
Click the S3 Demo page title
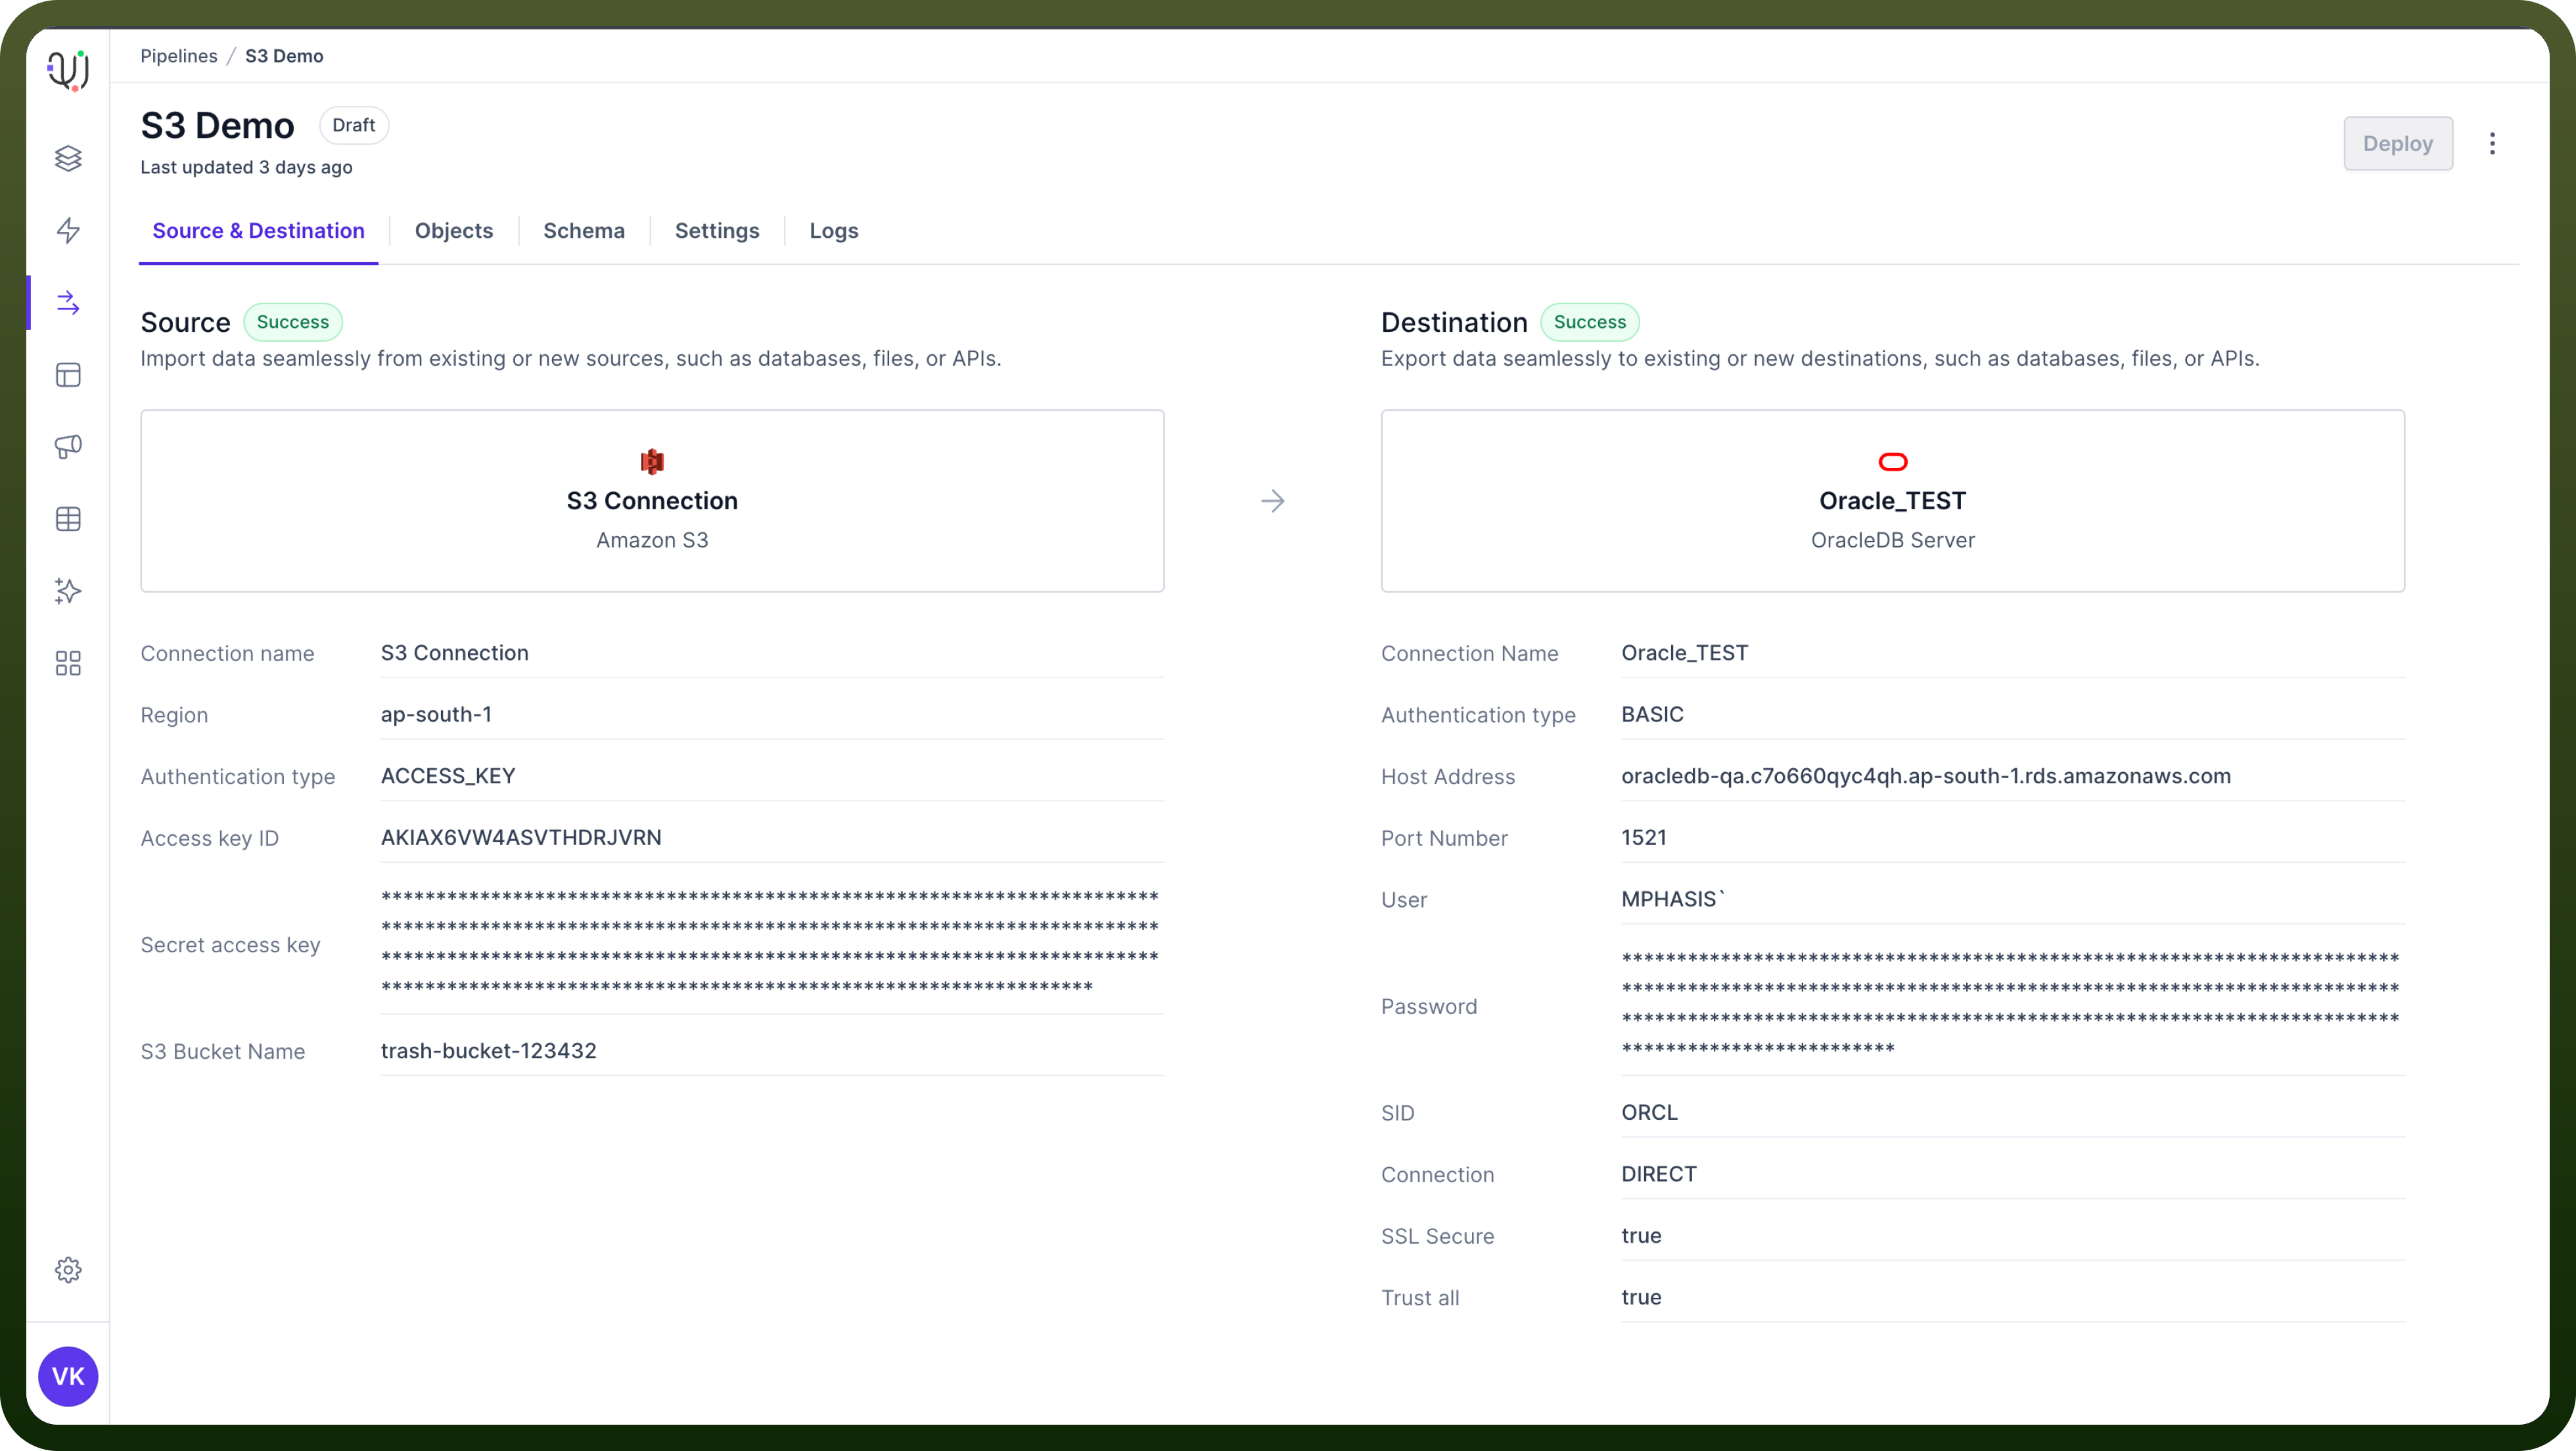pyautogui.click(x=218, y=126)
